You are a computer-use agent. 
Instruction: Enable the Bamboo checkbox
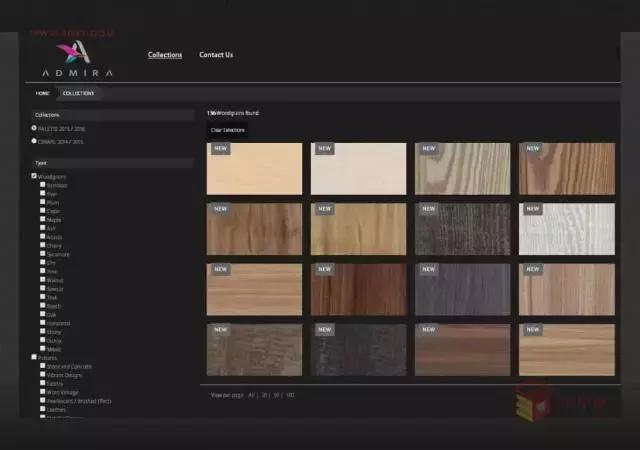(x=42, y=185)
